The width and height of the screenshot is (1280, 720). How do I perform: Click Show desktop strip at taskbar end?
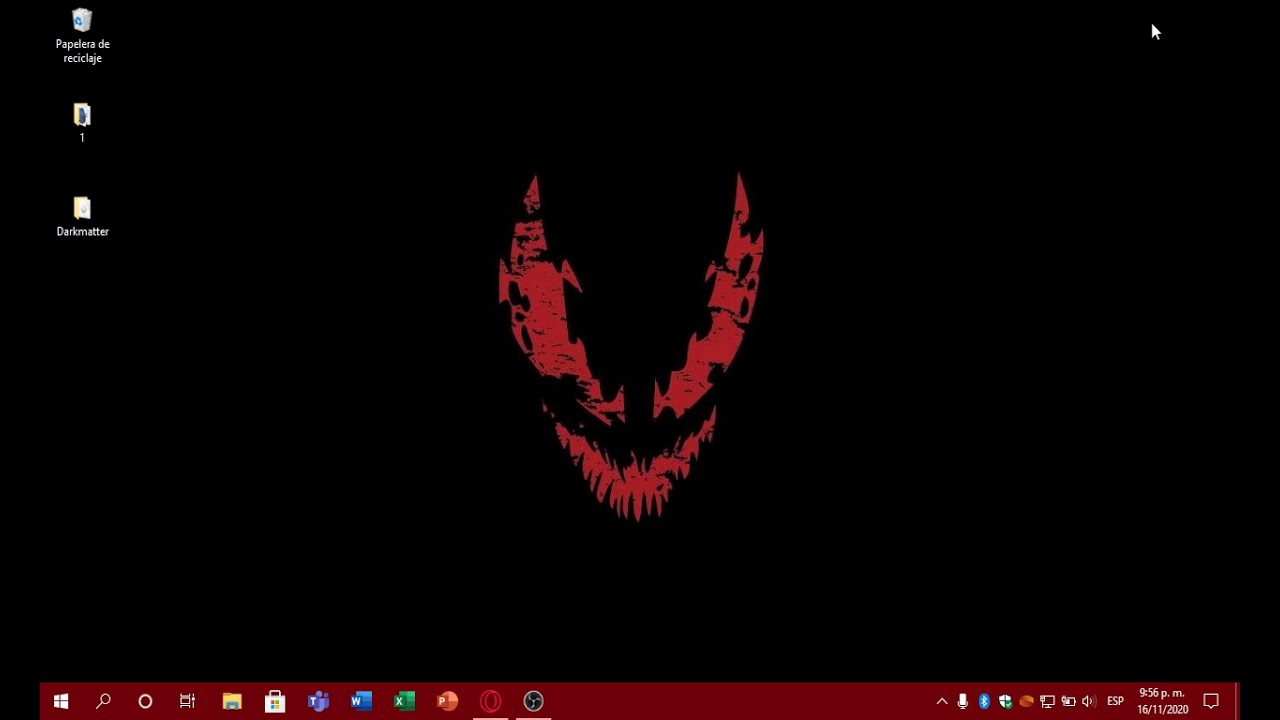(x=1236, y=701)
